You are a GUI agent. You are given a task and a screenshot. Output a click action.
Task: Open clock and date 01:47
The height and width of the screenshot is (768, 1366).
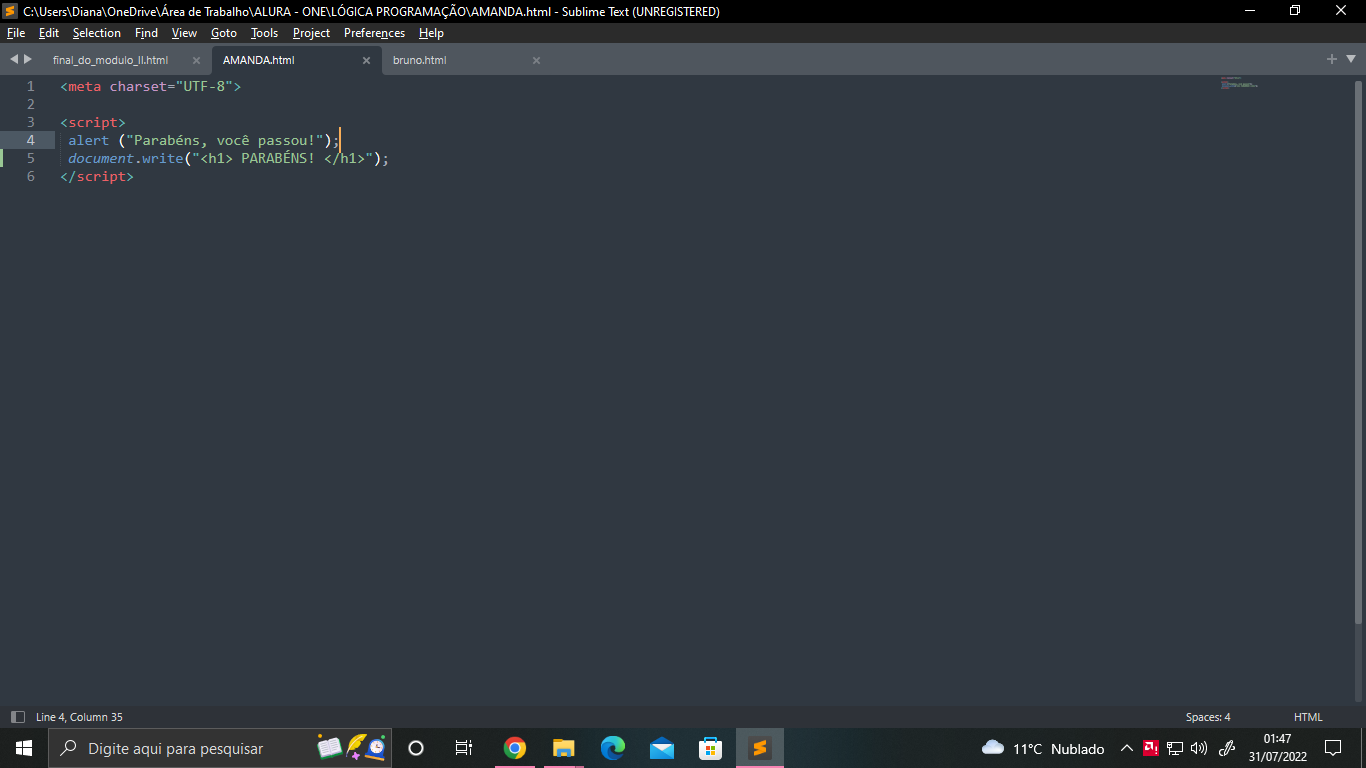click(x=1277, y=748)
